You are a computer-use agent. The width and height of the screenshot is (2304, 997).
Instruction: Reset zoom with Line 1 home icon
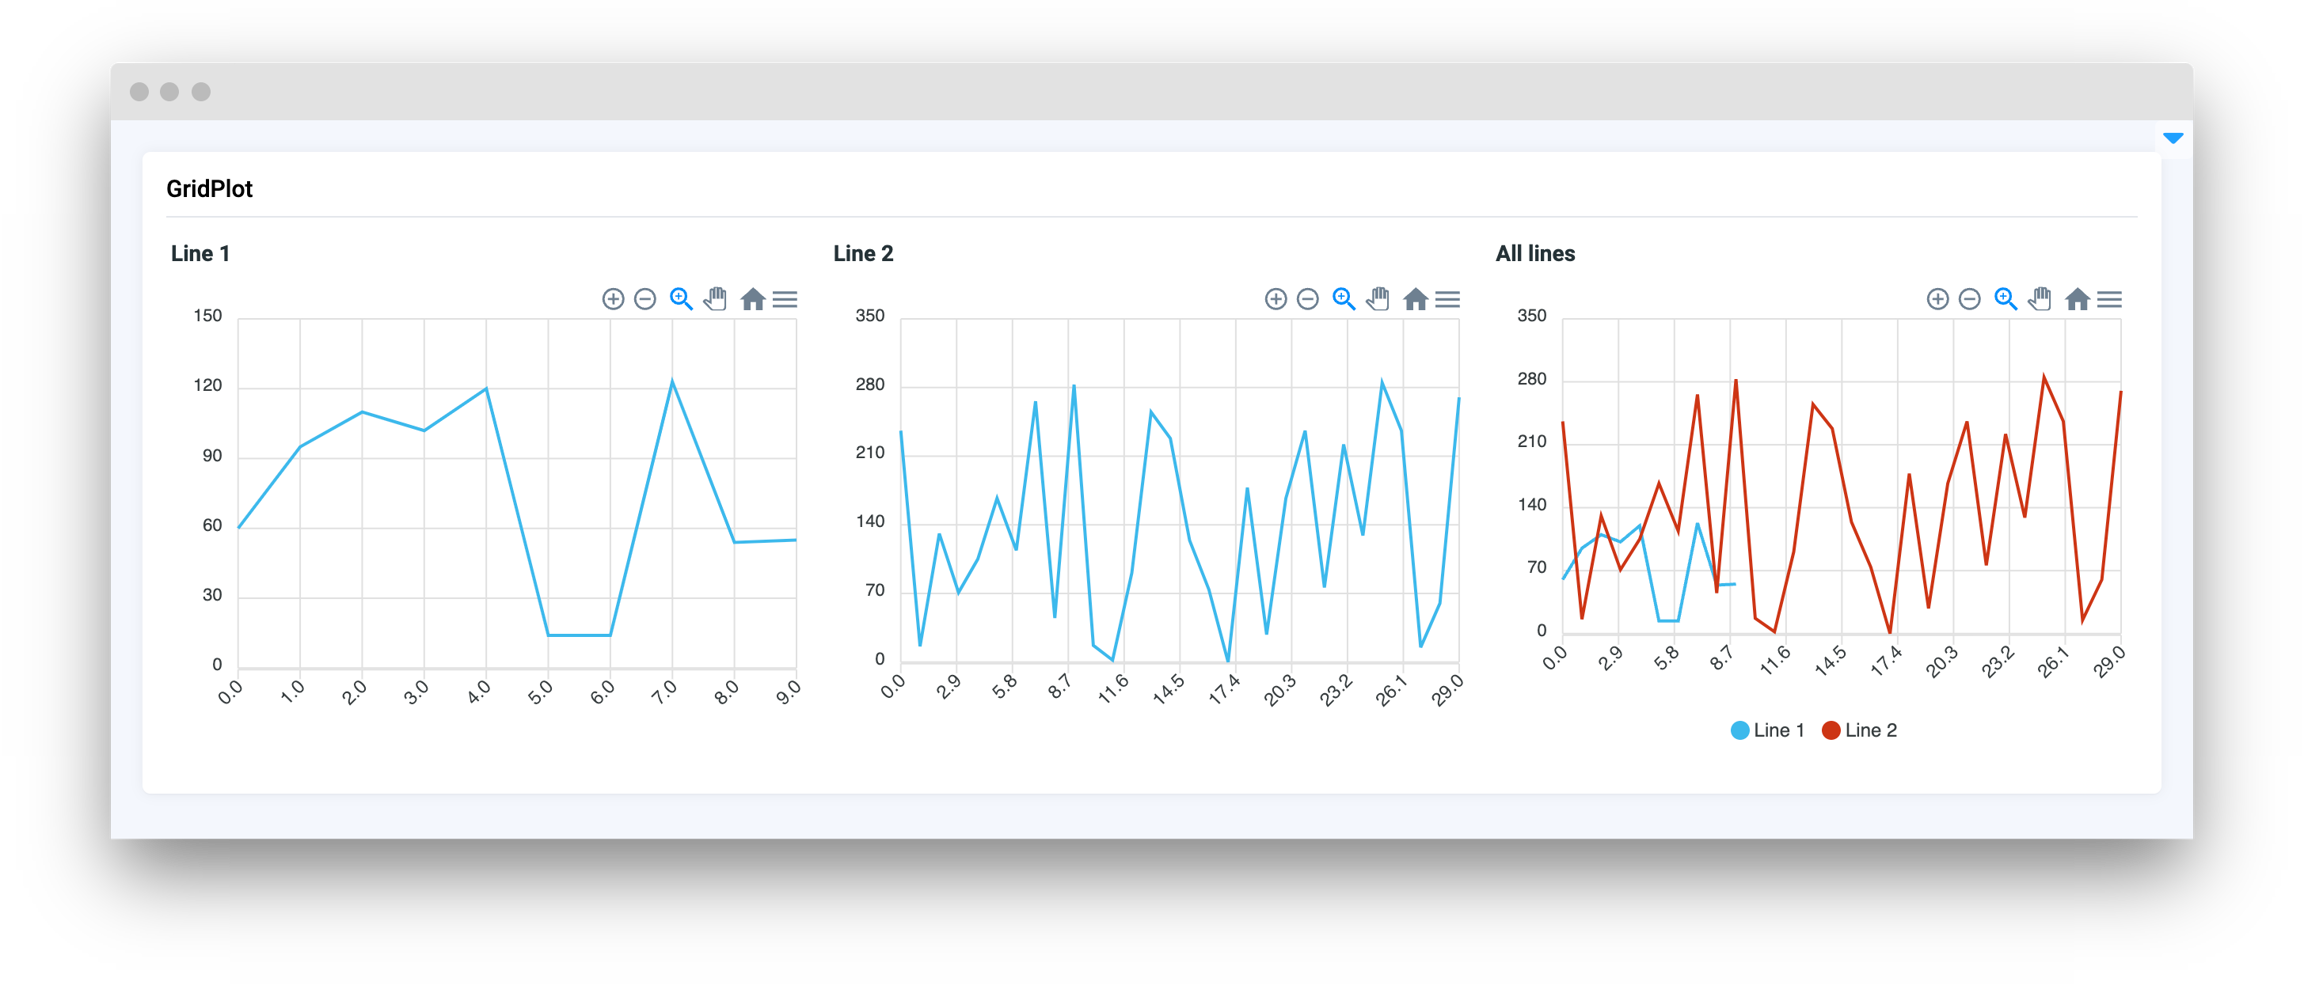point(752,299)
